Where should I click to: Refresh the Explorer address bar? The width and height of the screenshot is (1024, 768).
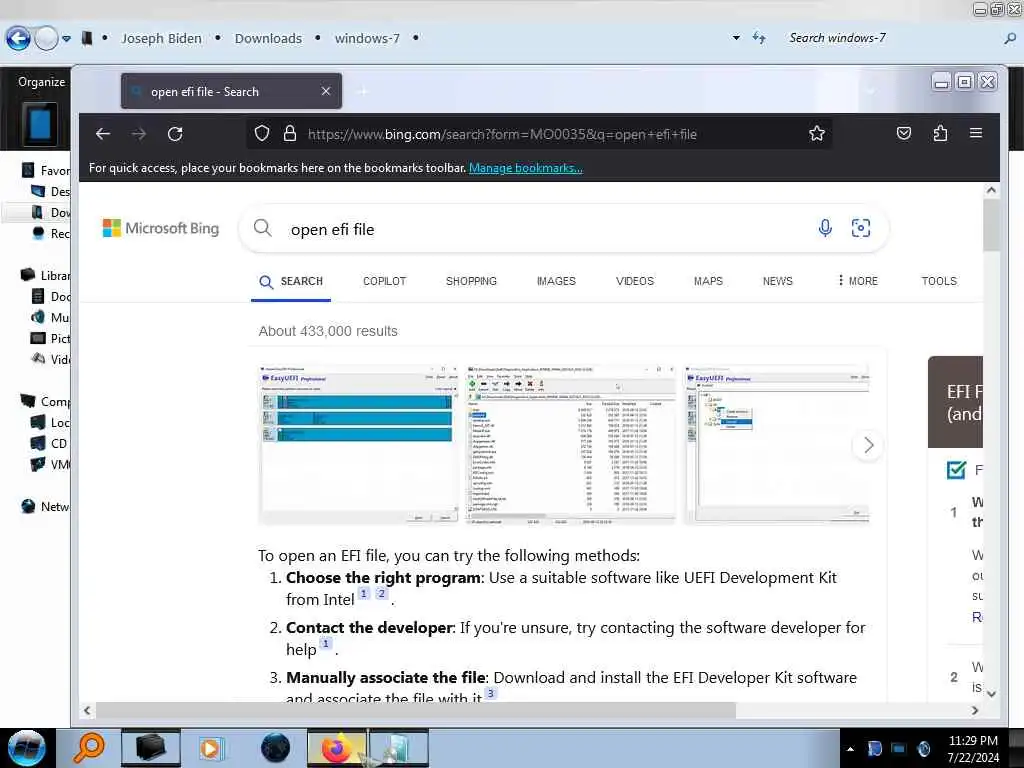759,38
